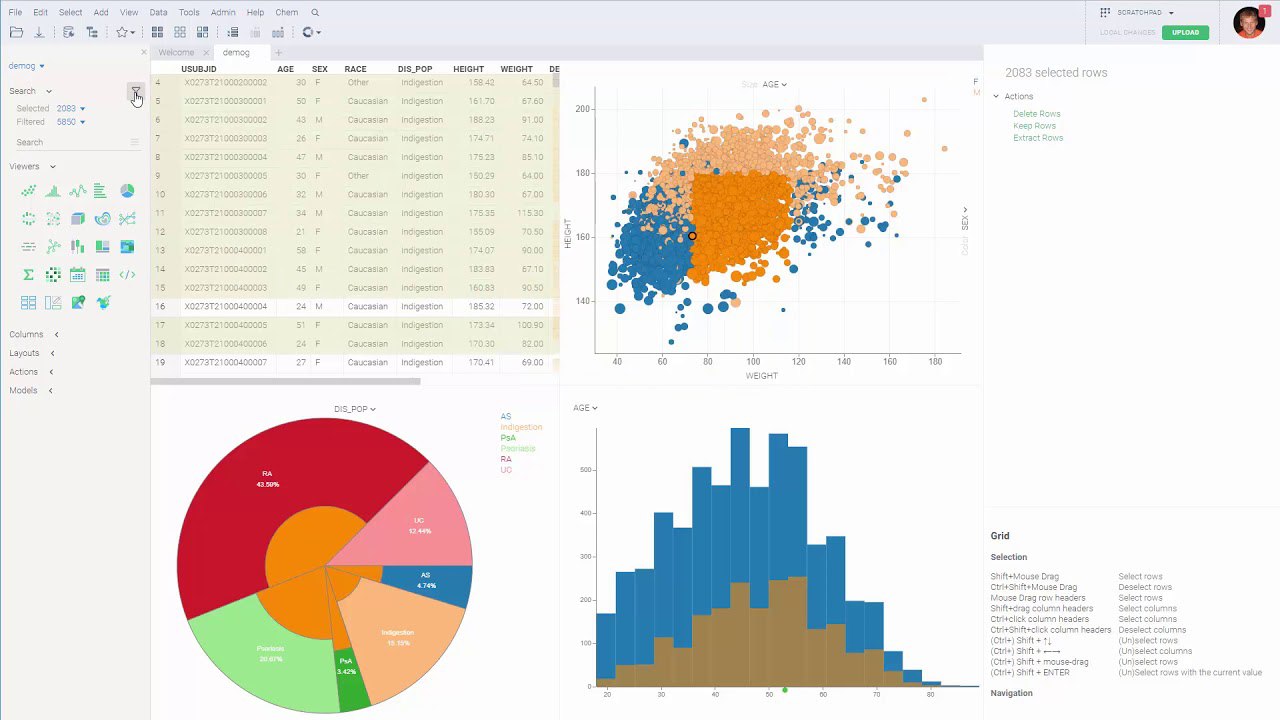Click the Psoriasis legend entry
1280x720 pixels.
click(518, 448)
